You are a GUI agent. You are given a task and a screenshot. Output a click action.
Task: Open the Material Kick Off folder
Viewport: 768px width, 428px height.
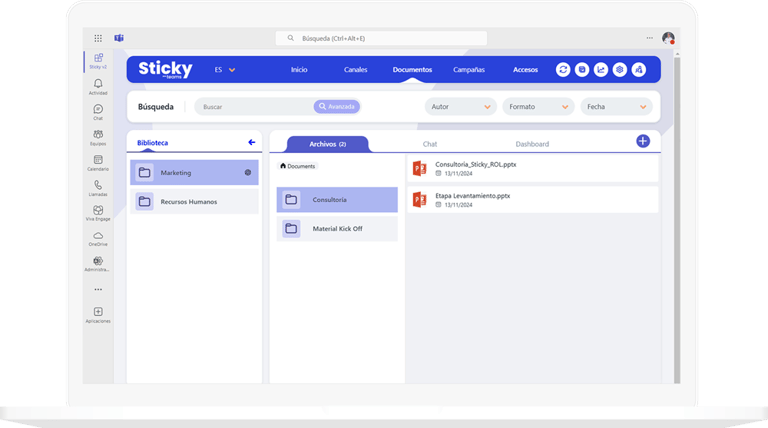click(337, 228)
